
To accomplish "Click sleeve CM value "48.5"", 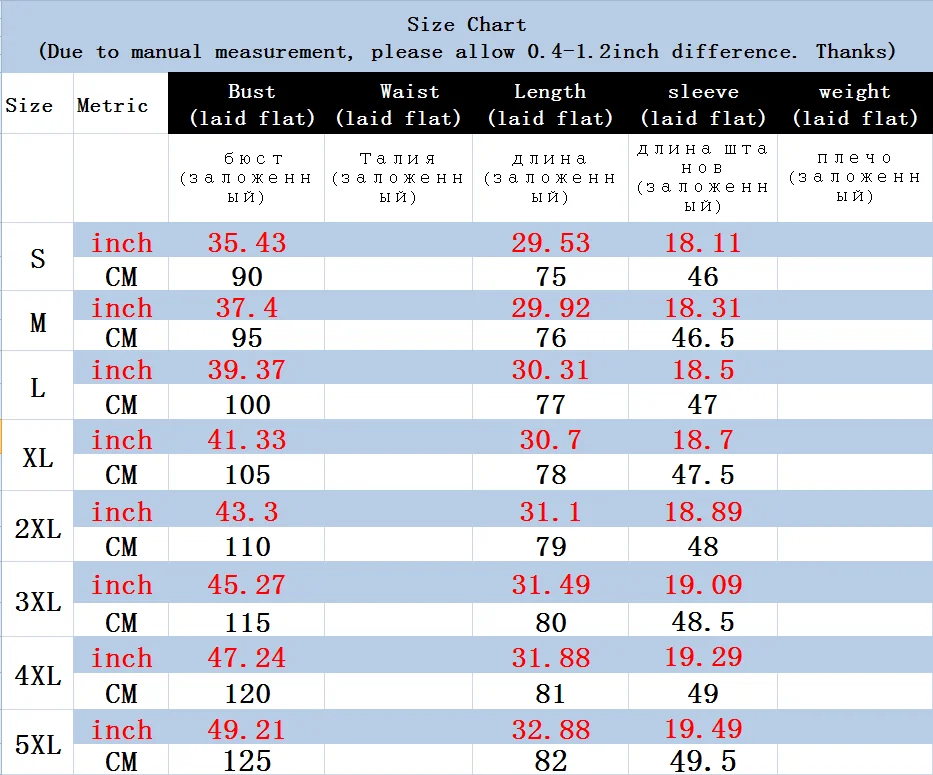I will 703,622.
